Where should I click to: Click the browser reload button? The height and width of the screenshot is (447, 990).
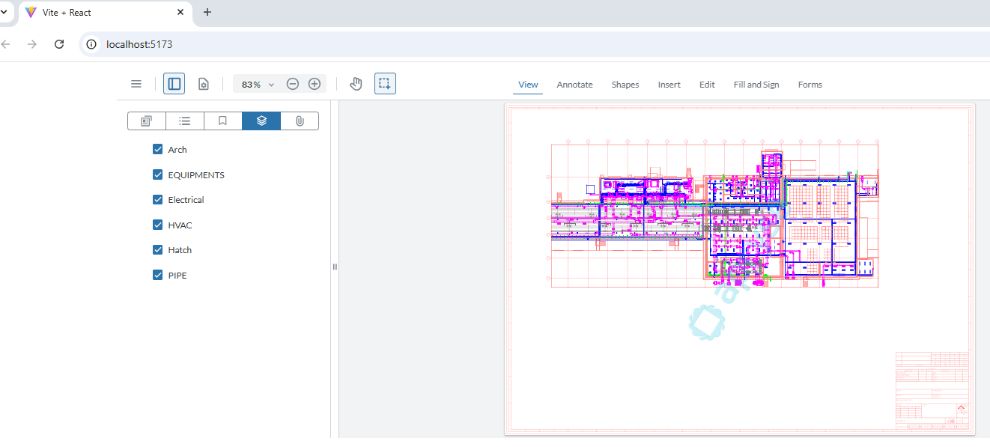coord(59,44)
